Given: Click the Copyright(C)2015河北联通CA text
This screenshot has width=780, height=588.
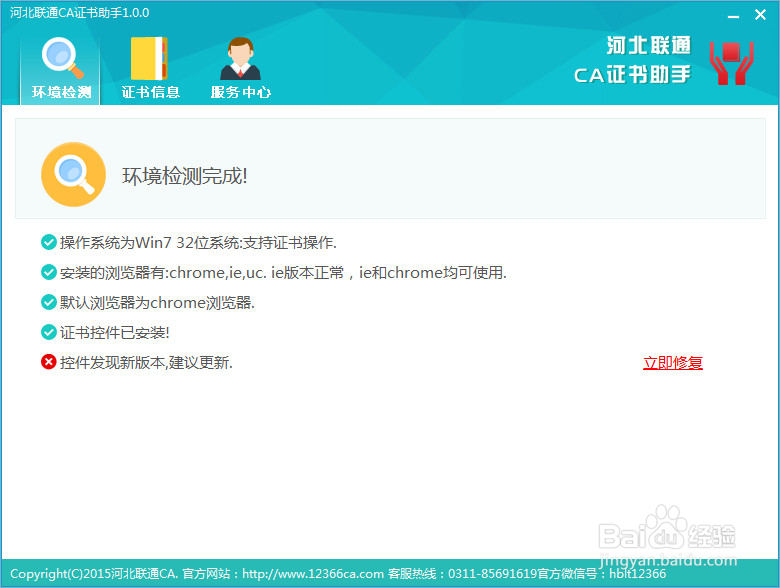Looking at the screenshot, I should pos(94,574).
